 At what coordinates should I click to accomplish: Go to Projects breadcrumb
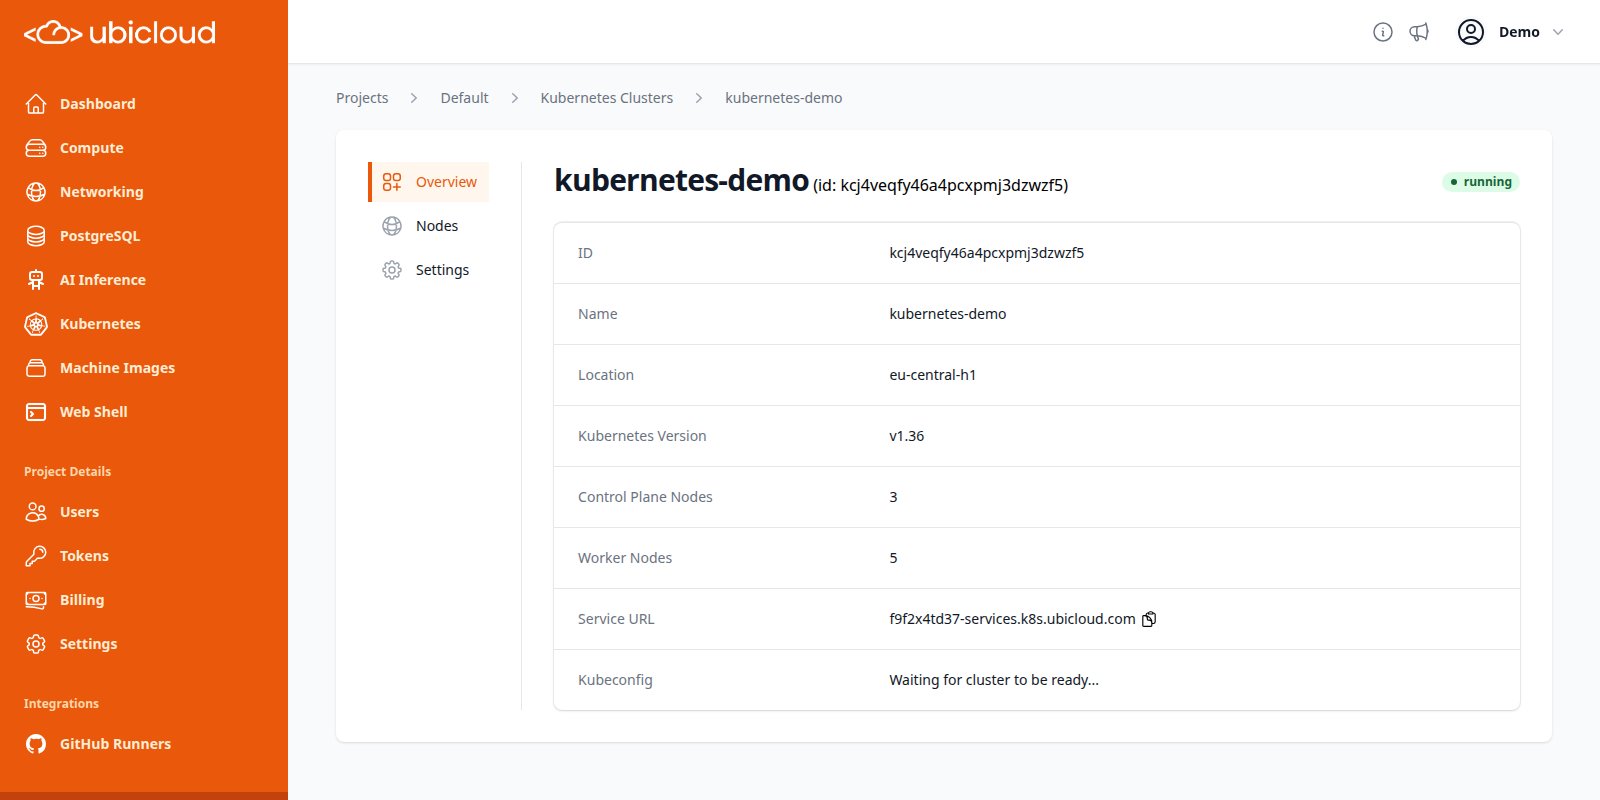coord(362,98)
